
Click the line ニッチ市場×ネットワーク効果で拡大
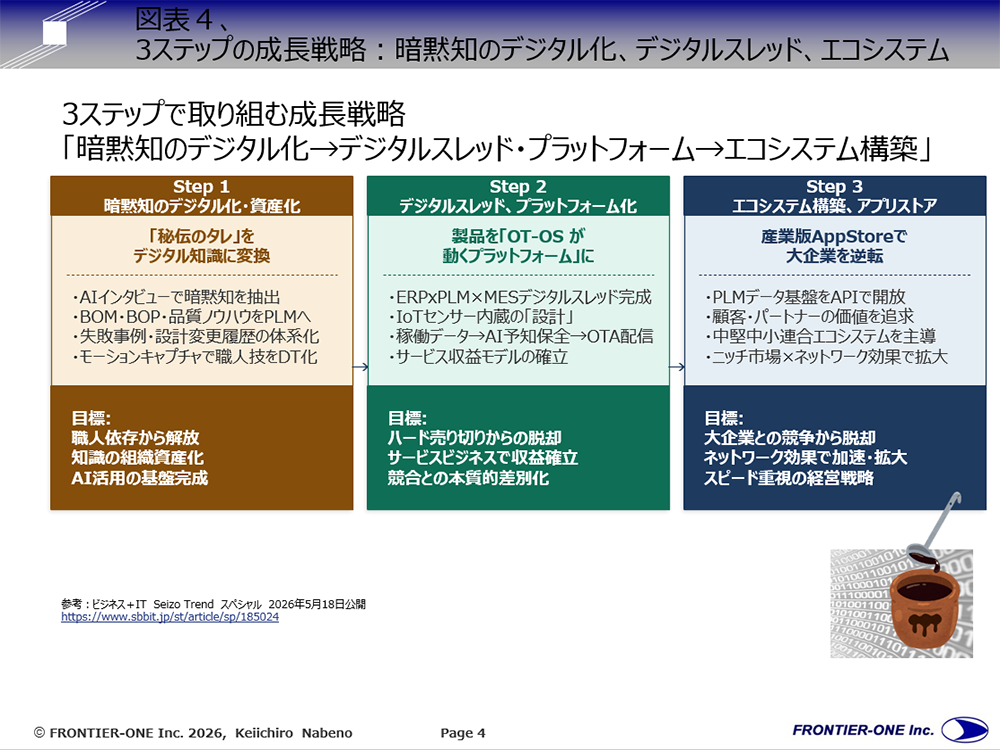(826, 357)
